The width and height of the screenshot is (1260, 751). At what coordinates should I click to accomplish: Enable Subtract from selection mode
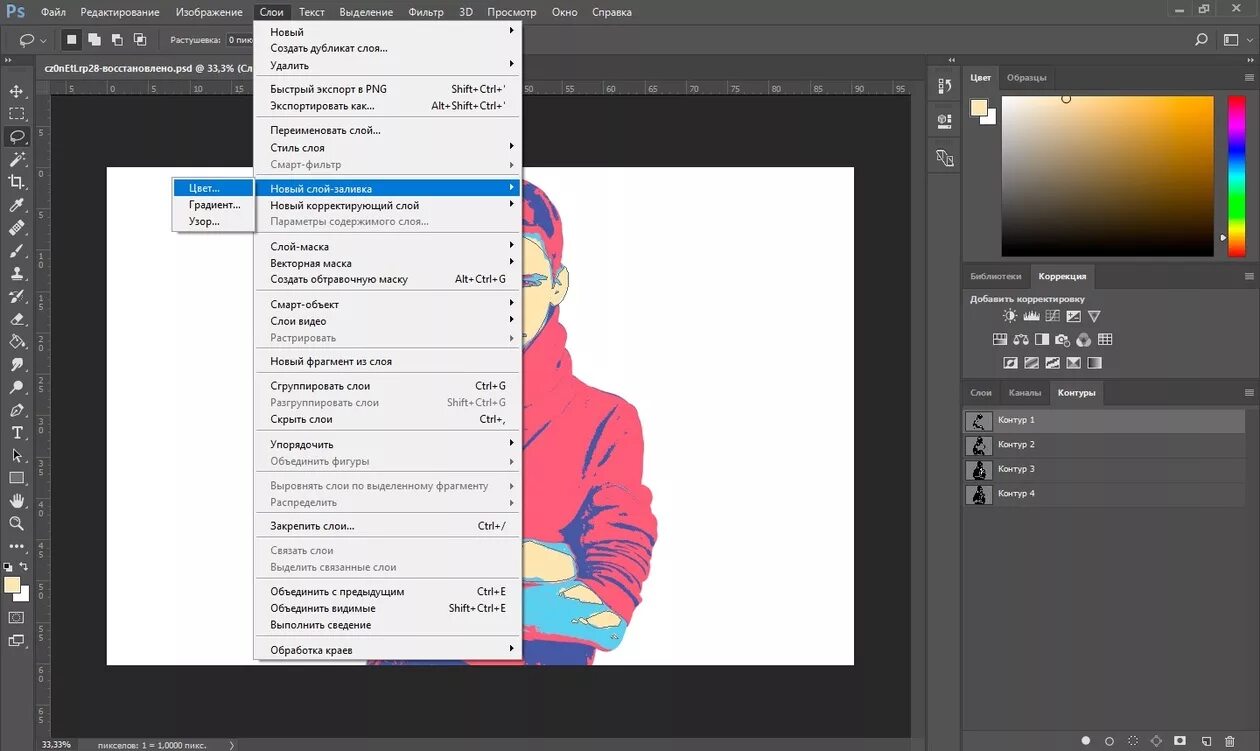(118, 40)
